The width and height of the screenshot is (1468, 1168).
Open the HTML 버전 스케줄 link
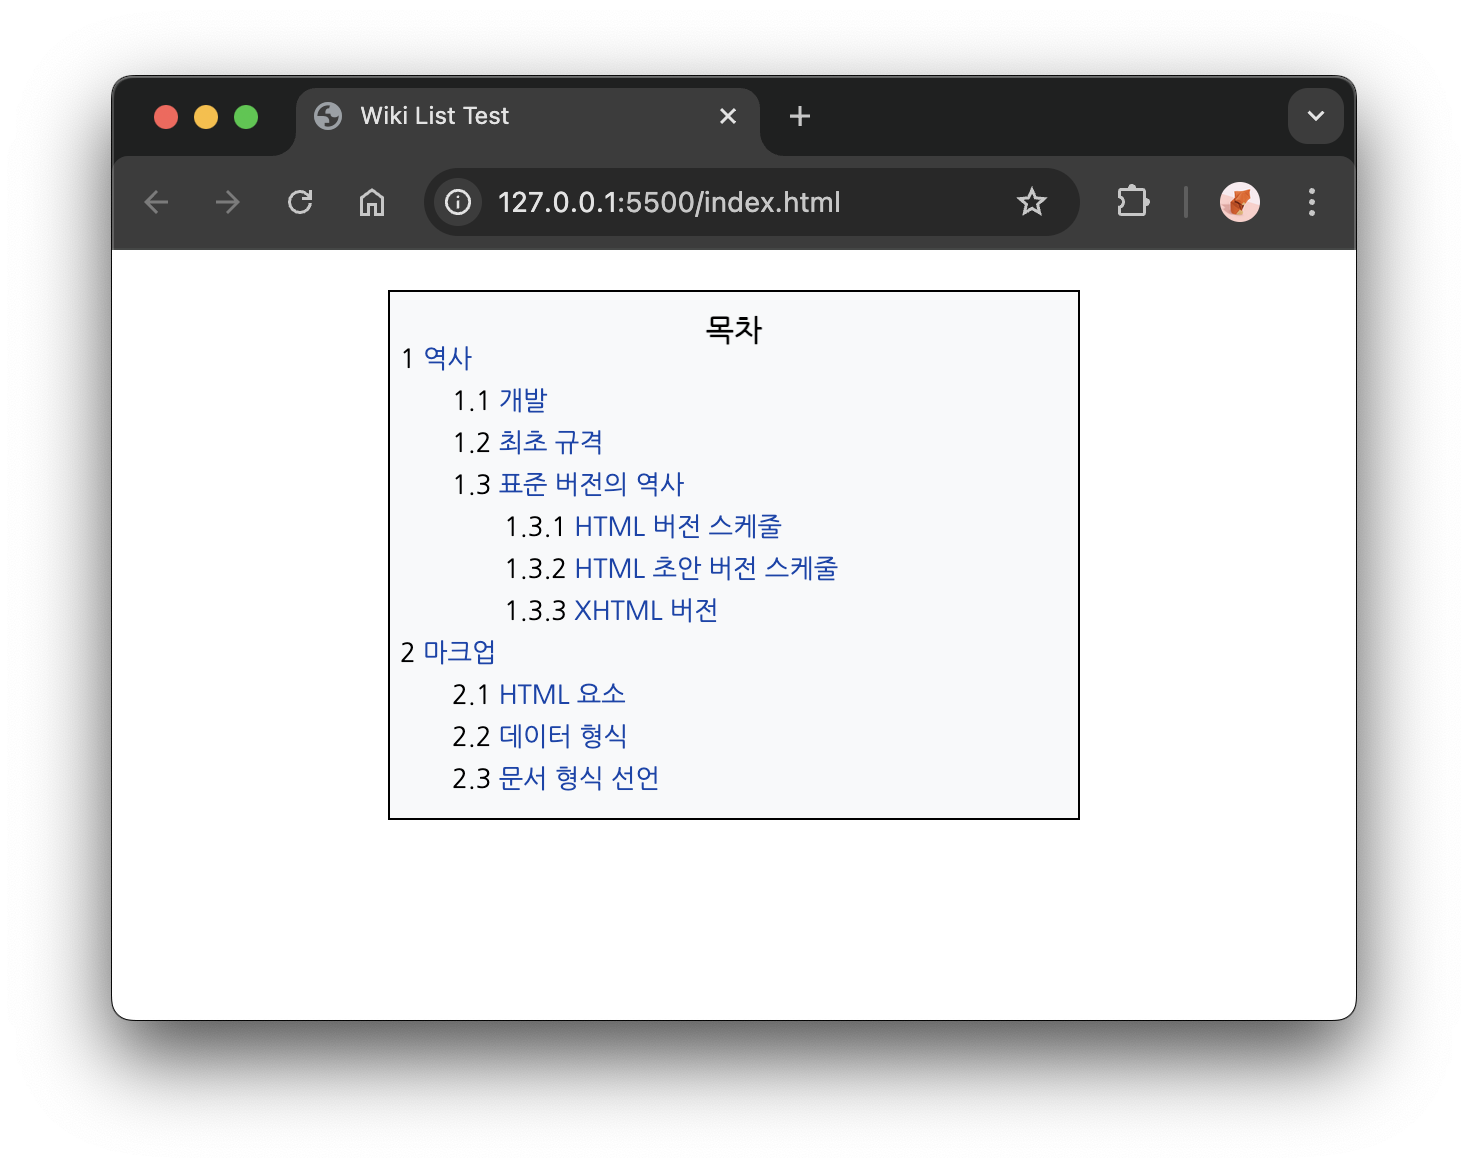(x=678, y=526)
